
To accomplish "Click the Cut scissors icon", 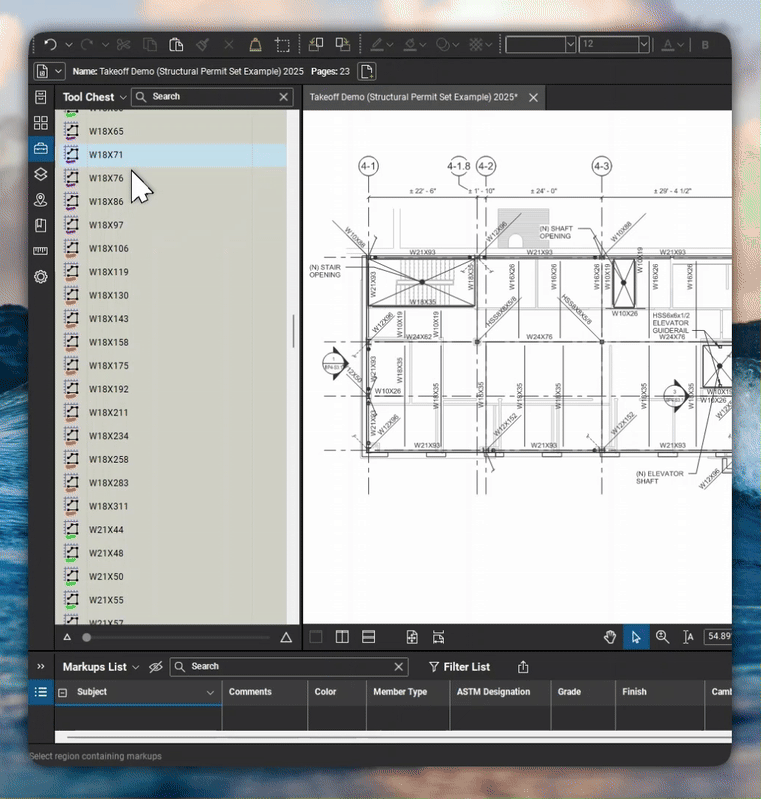I will click(123, 45).
